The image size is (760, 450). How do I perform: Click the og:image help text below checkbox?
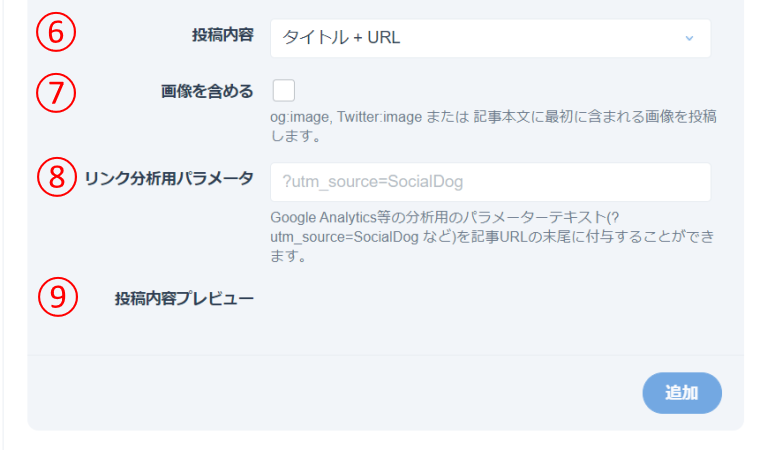tap(492, 126)
